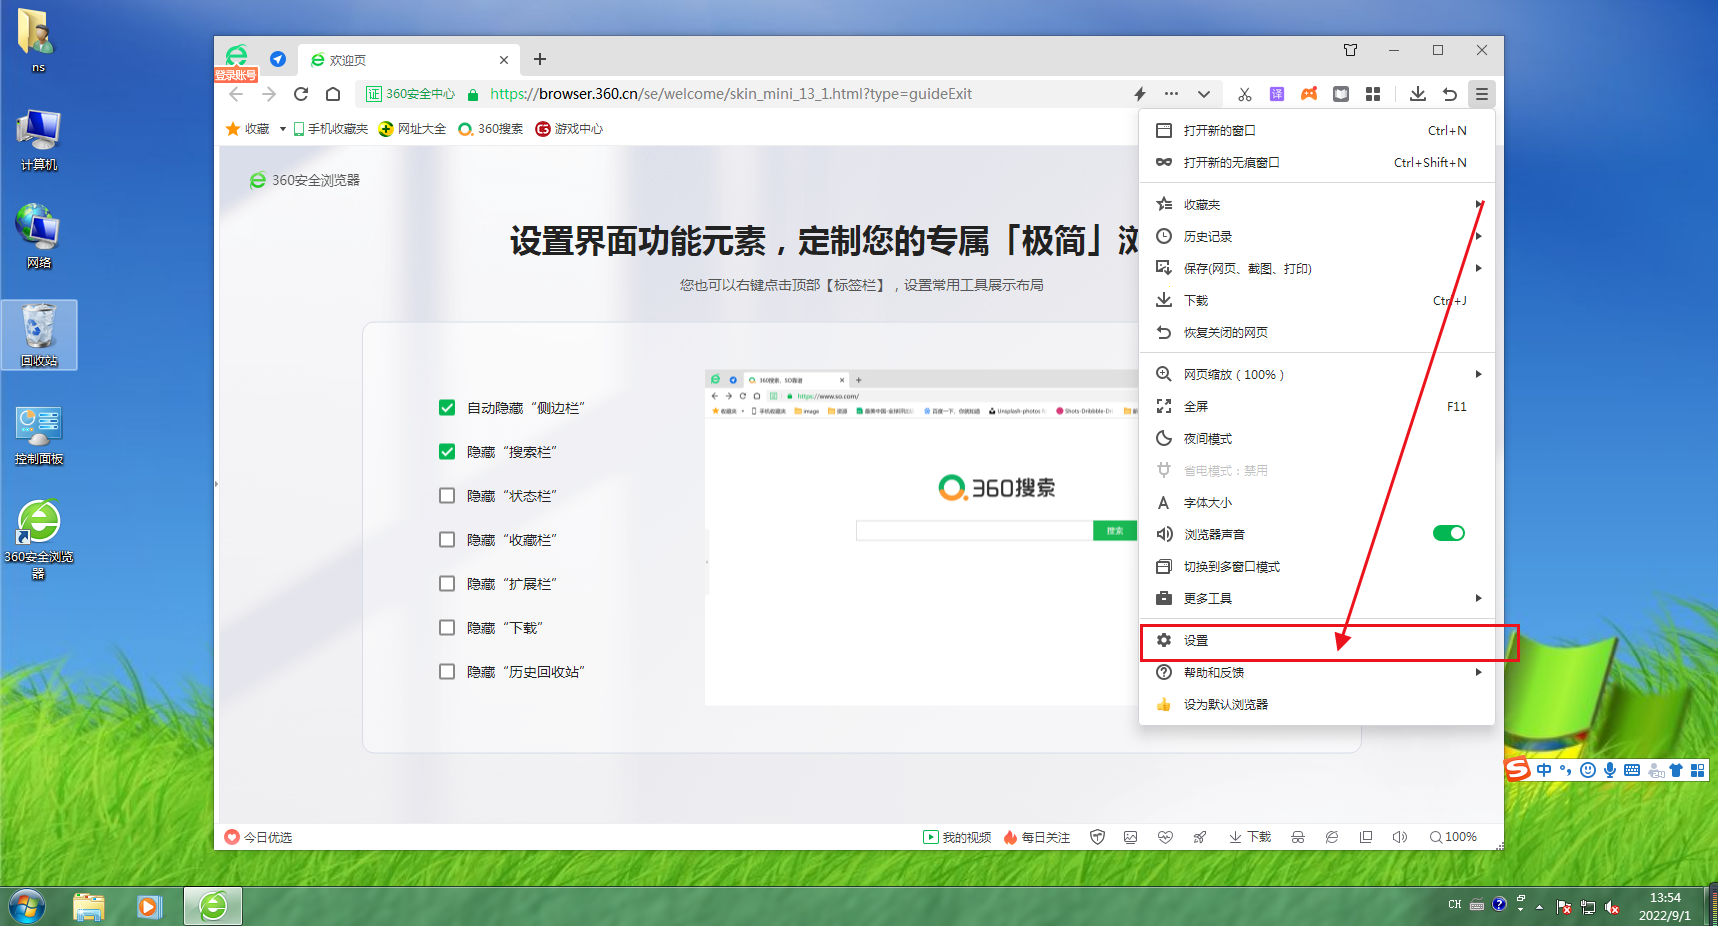The height and width of the screenshot is (926, 1718).
Task: Expand 帮助和反馈 submenu
Action: pyautogui.click(x=1317, y=673)
